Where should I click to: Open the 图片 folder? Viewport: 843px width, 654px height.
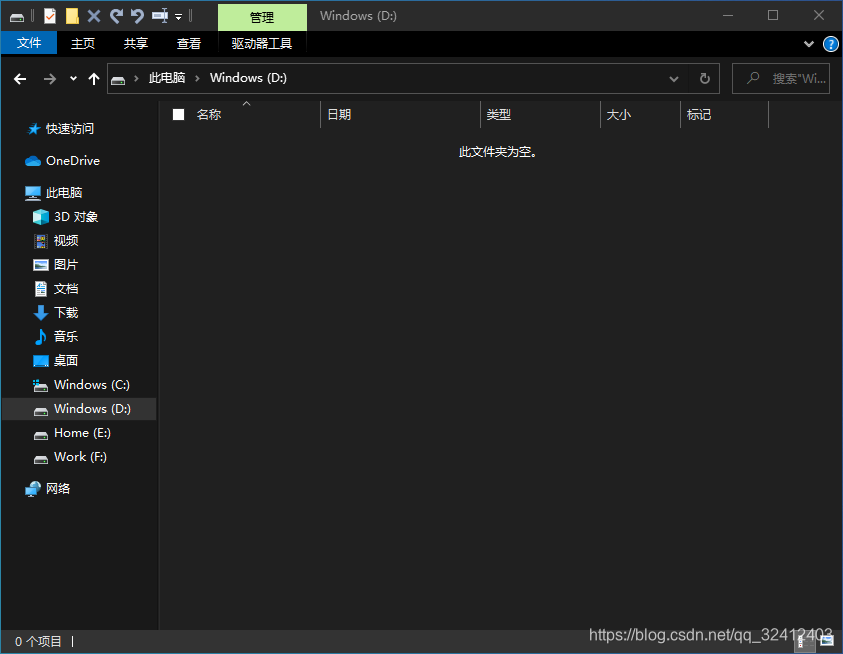tap(66, 265)
